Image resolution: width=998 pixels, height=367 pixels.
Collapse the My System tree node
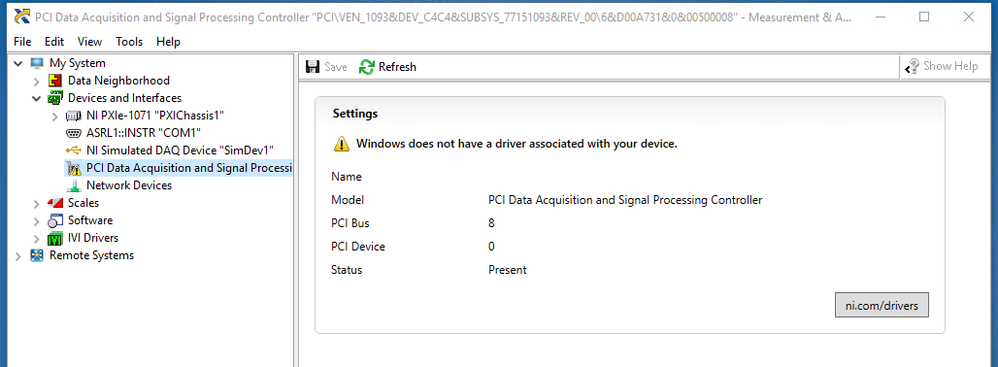18,64
